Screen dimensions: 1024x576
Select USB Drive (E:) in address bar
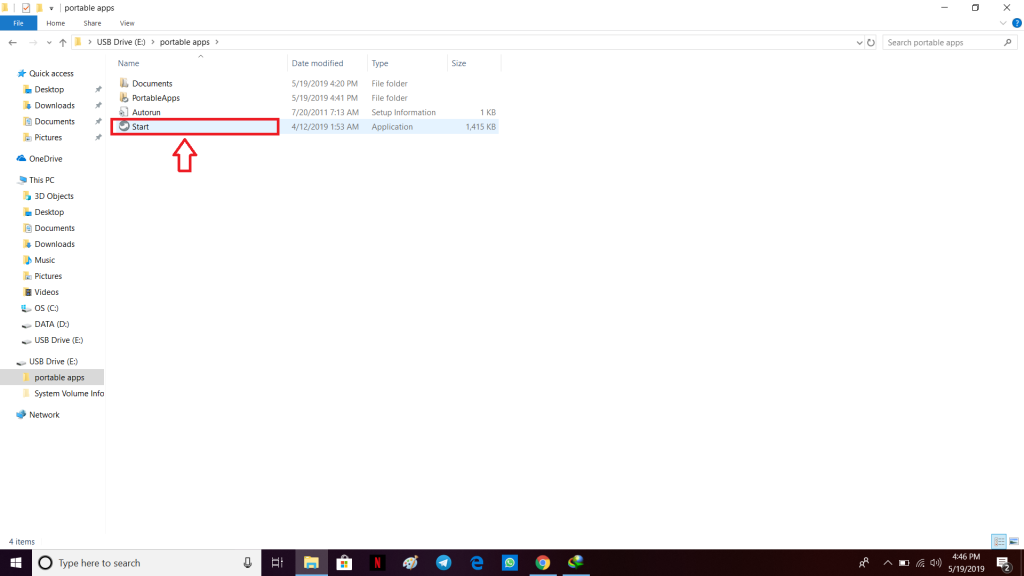121,42
